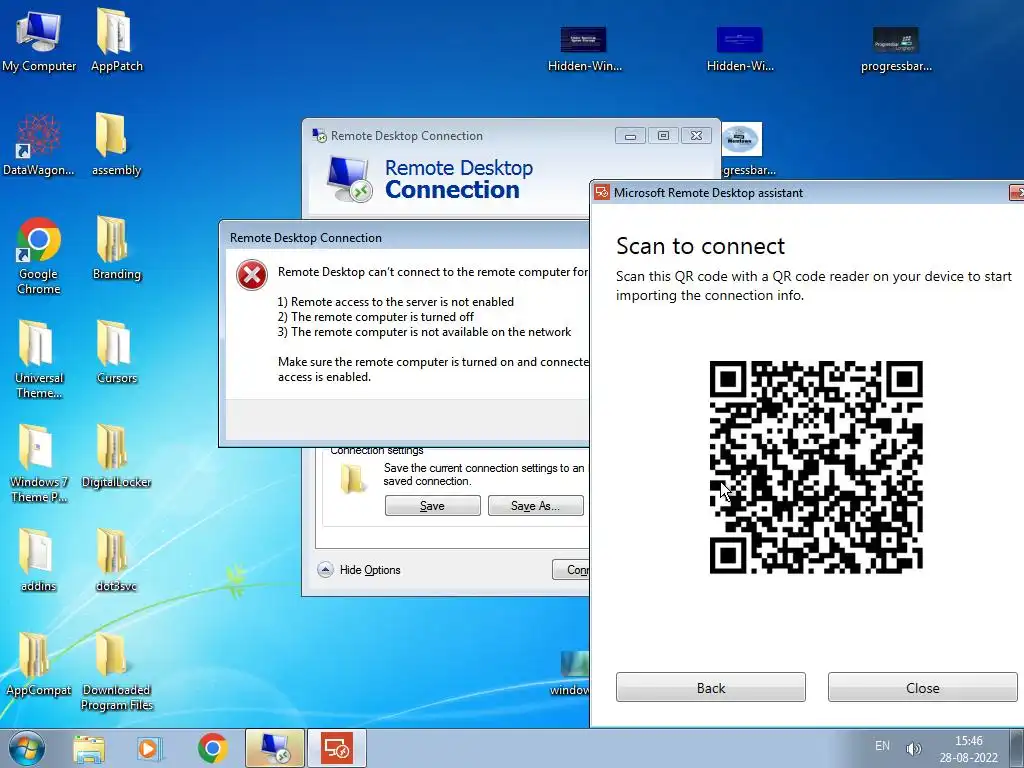
Task: Maximize the Remote Desktop Connection window
Action: click(663, 136)
